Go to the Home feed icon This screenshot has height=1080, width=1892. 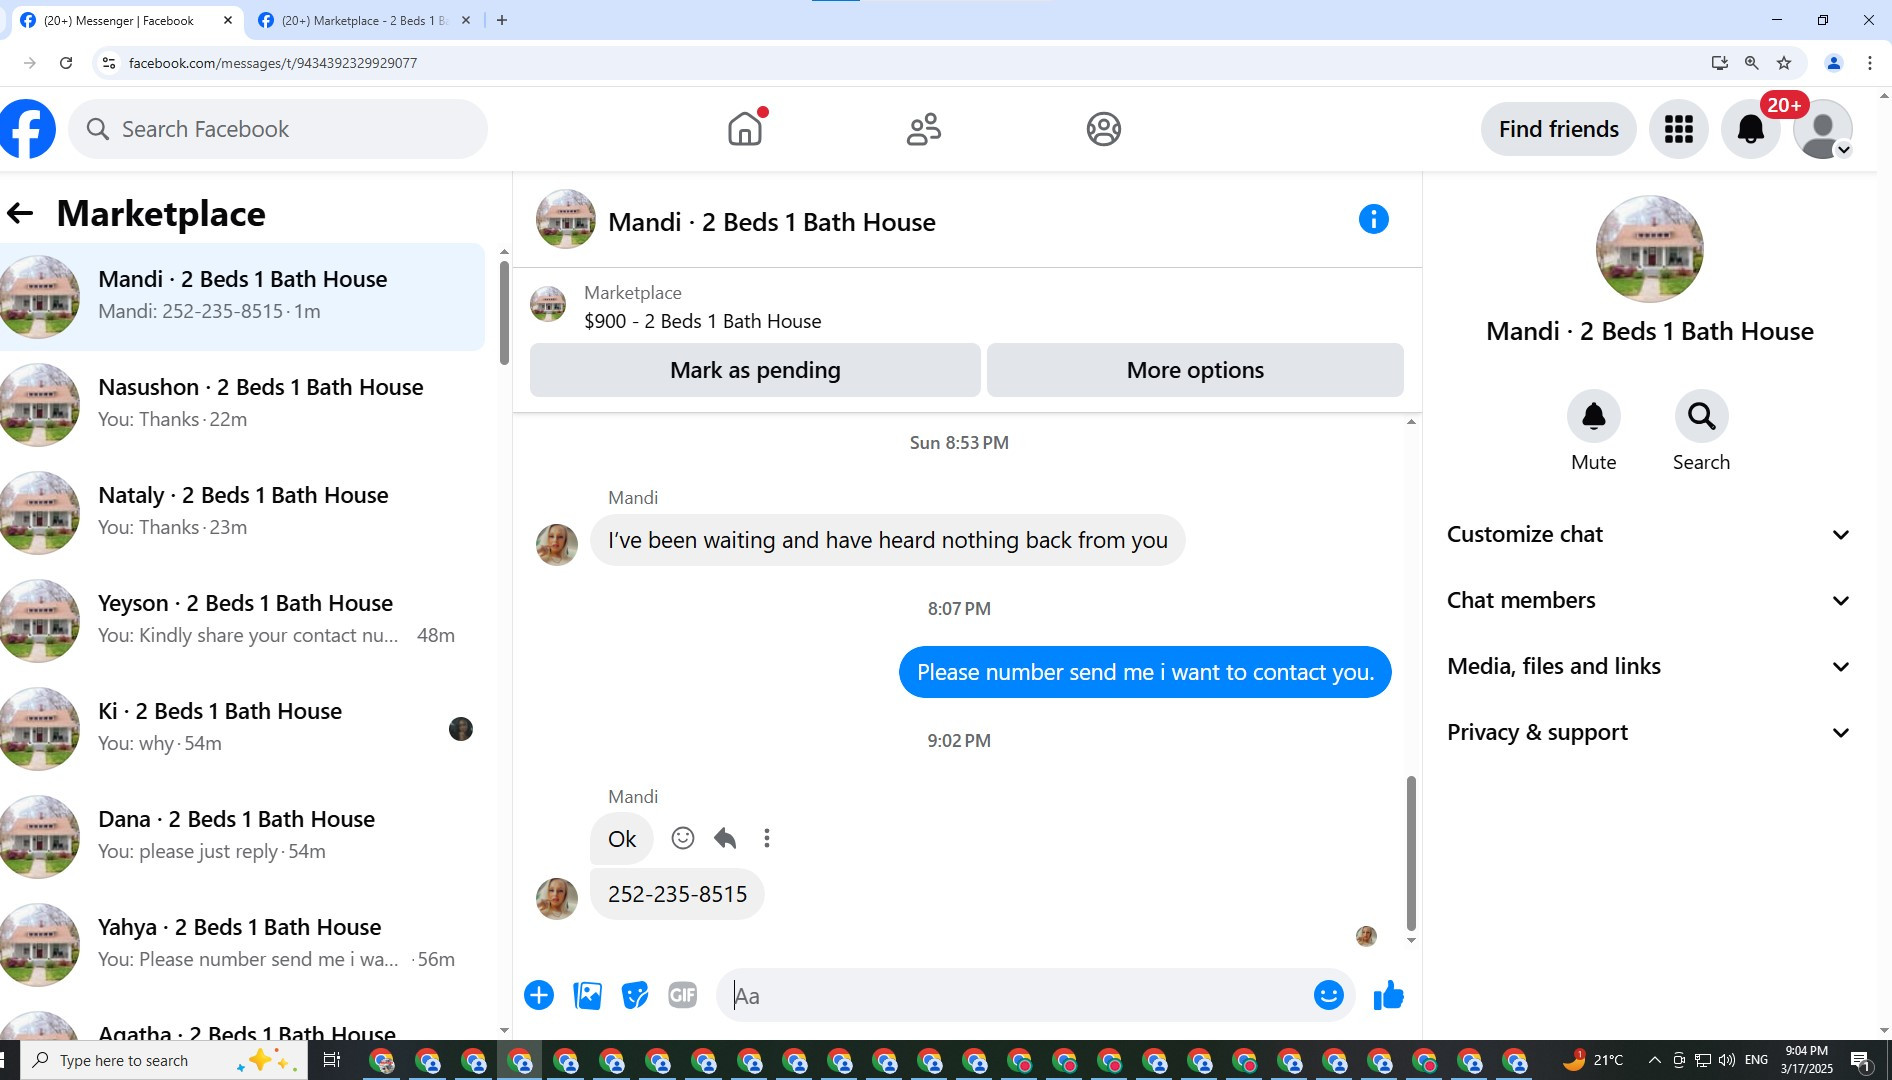pyautogui.click(x=745, y=129)
